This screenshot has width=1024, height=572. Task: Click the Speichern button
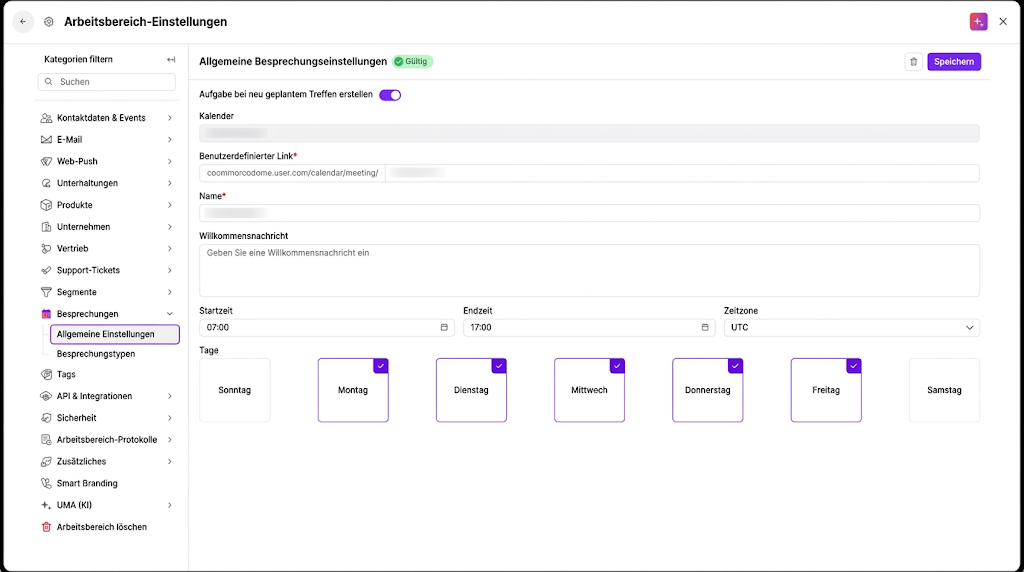(954, 61)
